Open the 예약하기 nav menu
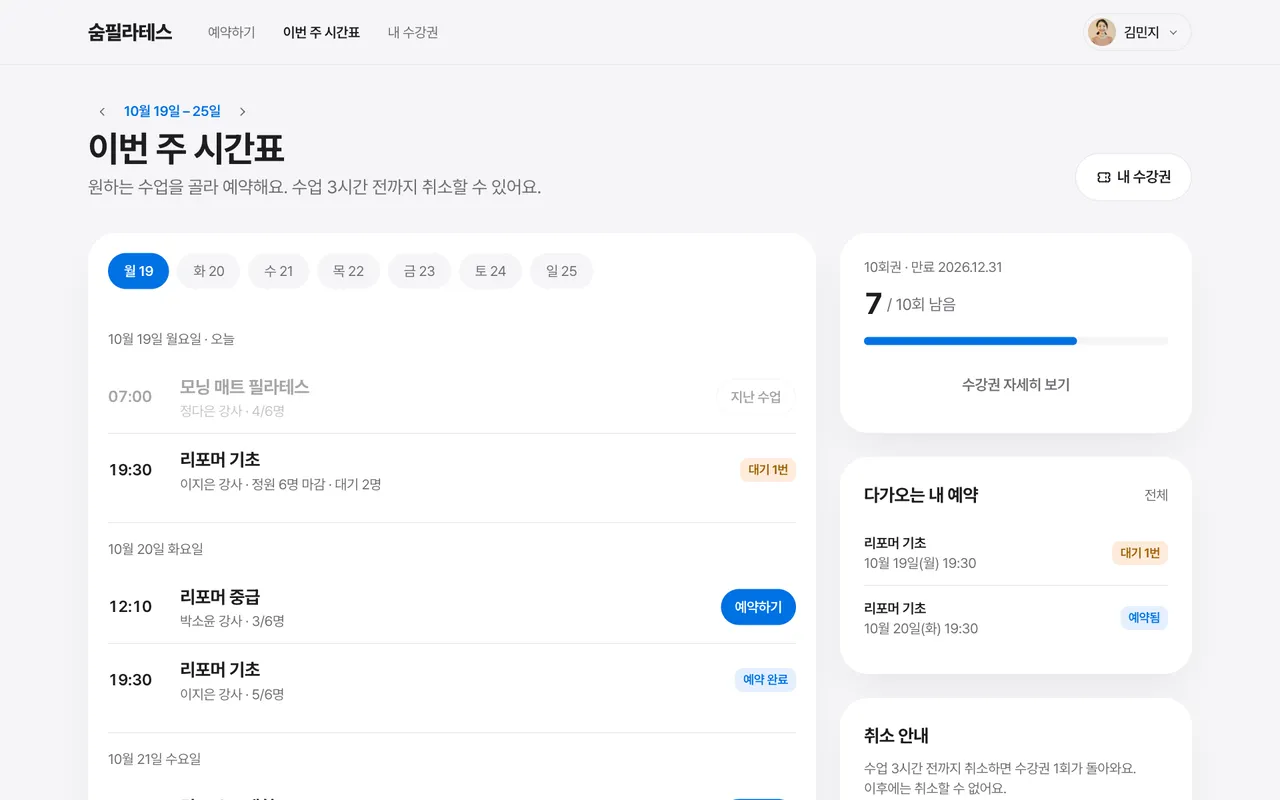The image size is (1280, 800). [x=231, y=32]
